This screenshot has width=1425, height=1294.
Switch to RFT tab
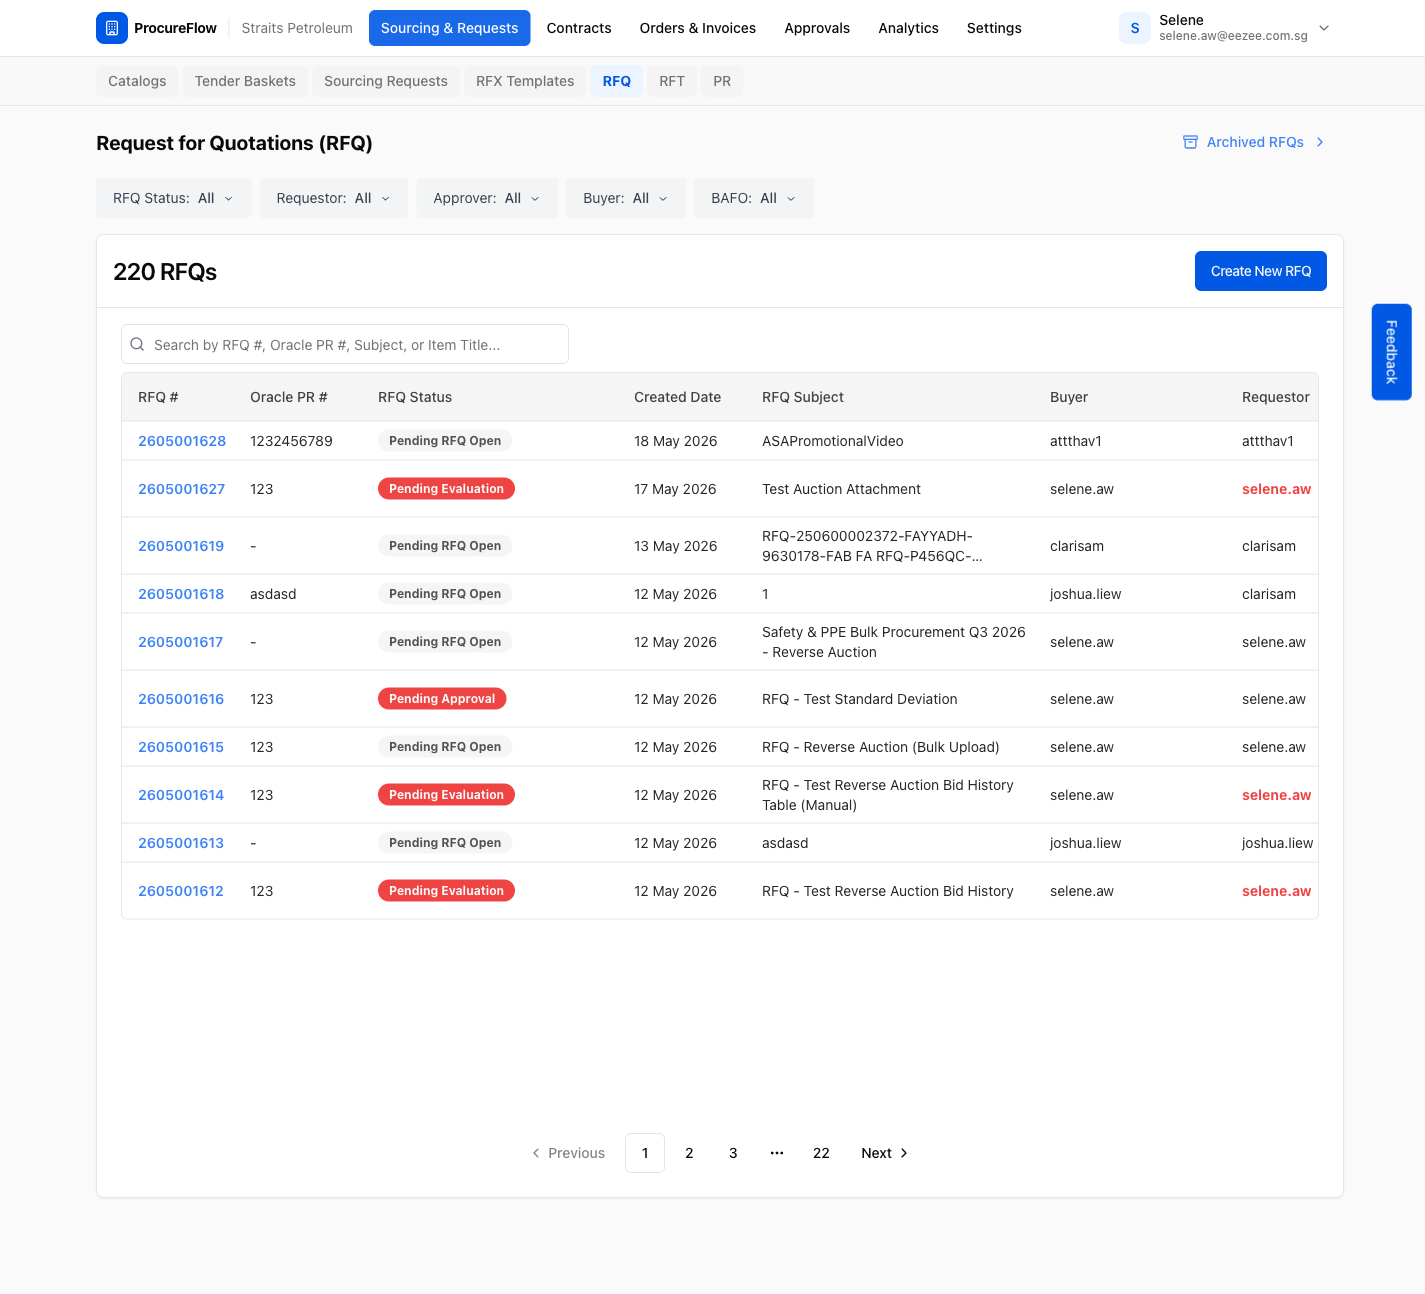pyautogui.click(x=672, y=81)
